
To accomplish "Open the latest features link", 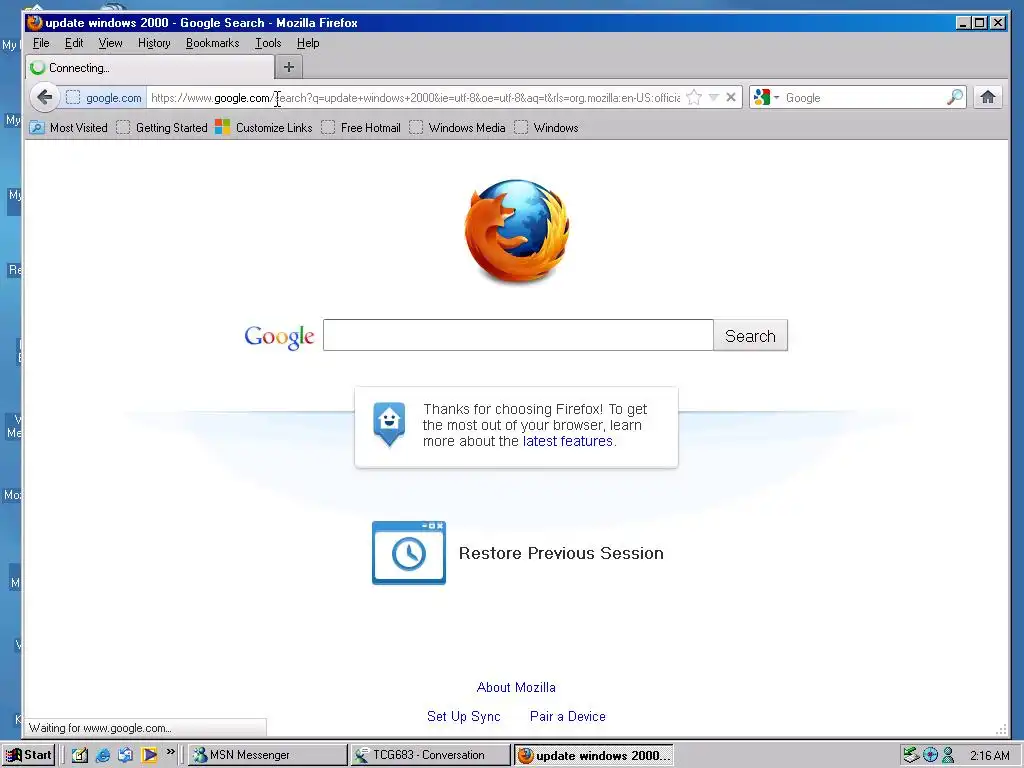I will (x=568, y=441).
